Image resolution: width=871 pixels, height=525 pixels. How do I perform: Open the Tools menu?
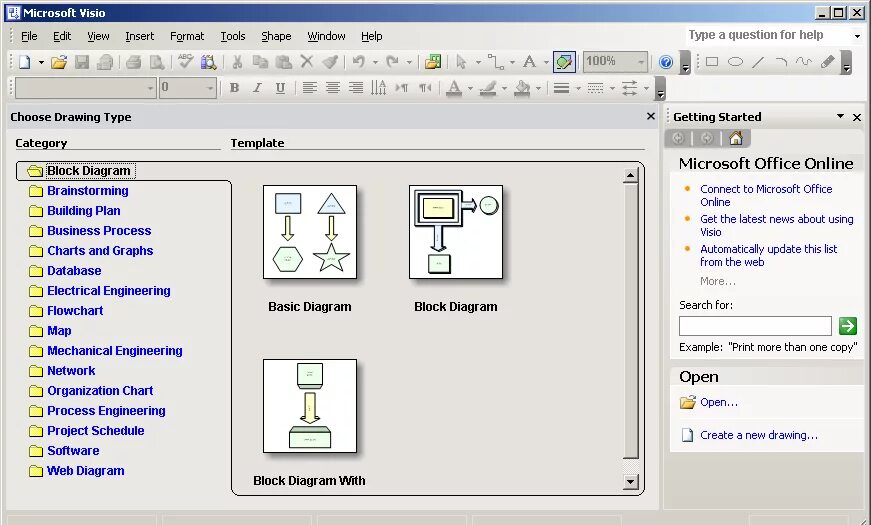coord(233,36)
